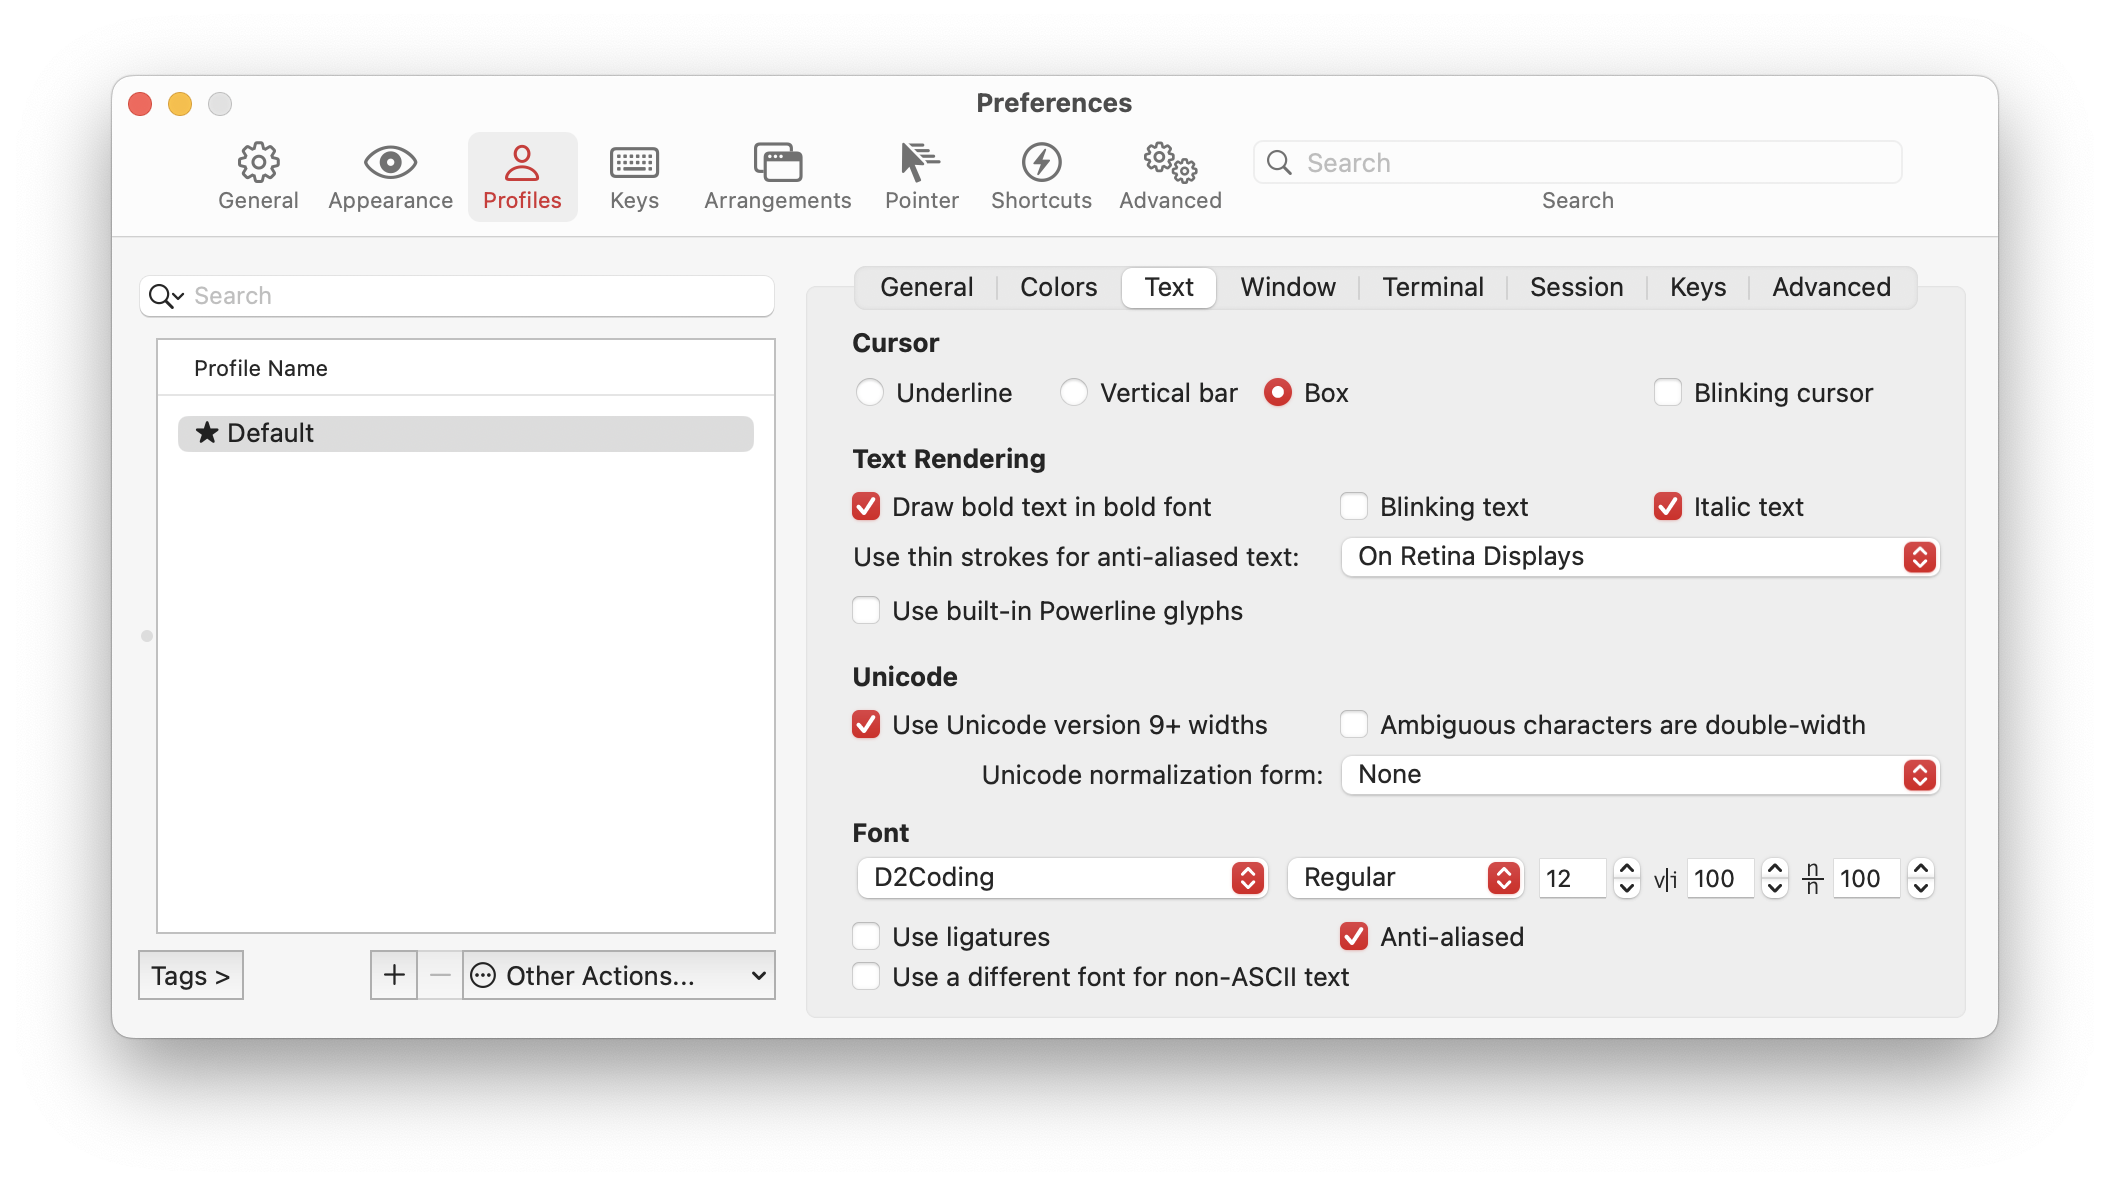The height and width of the screenshot is (1186, 2110).
Task: Close the Preferences window
Action: coord(141,104)
